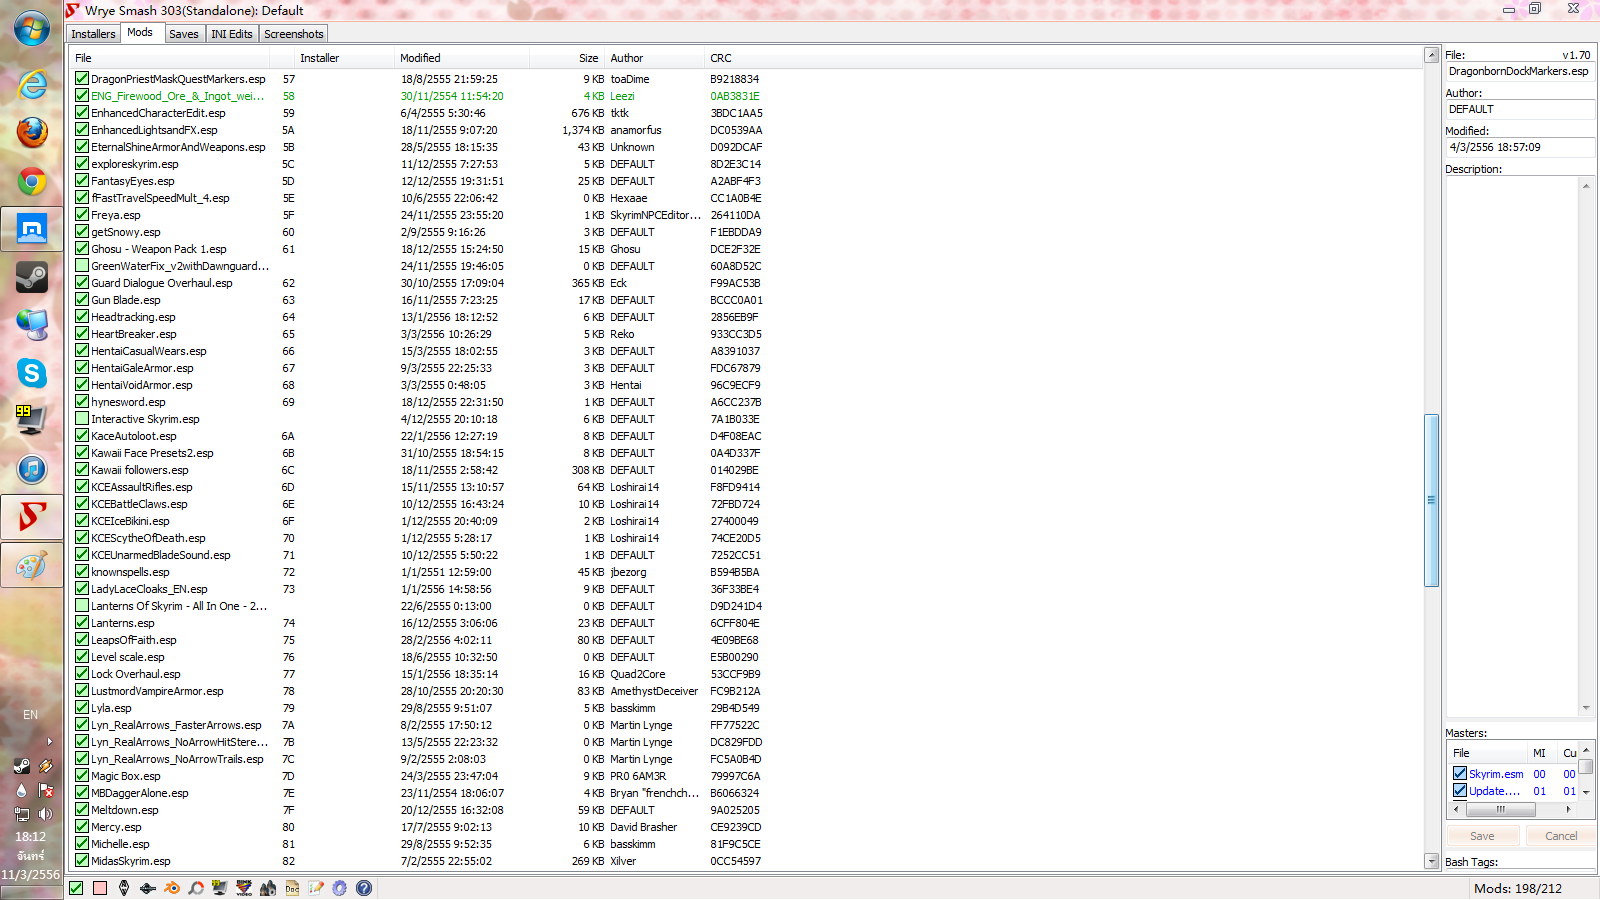Click the Masters list horizontal scrollbar thumb
This screenshot has width=1600, height=900.
click(x=1500, y=809)
